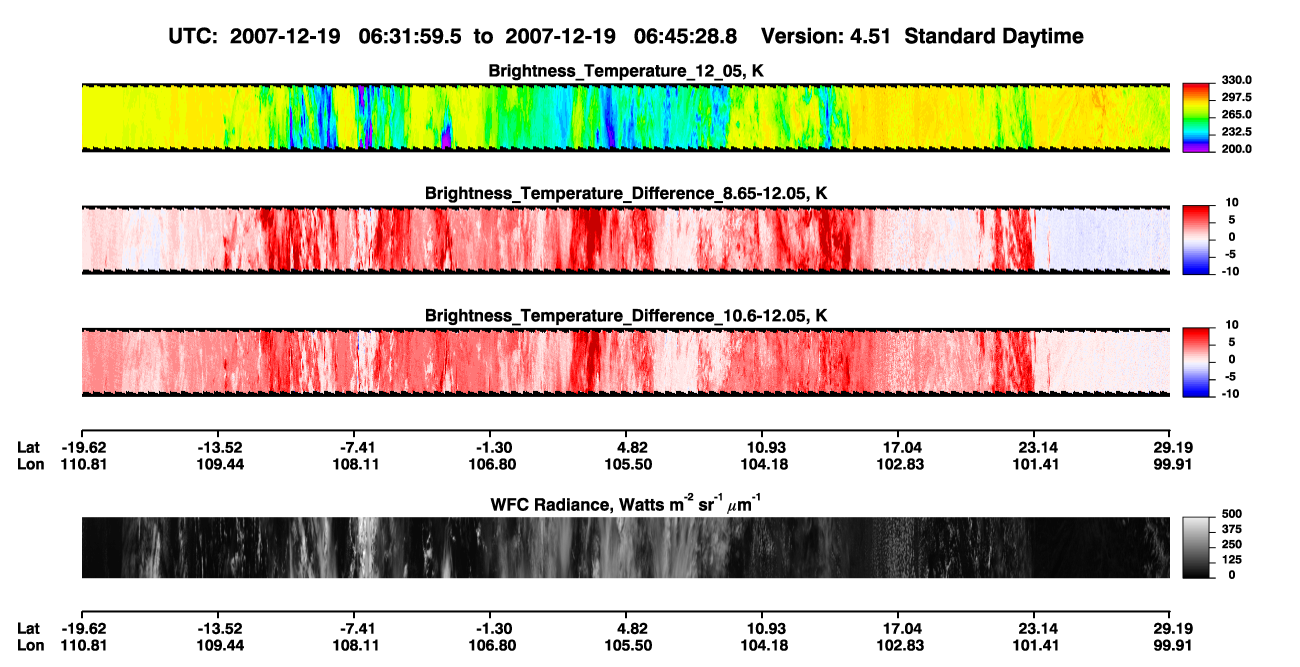Click the WFC Radiance panel title
Screen dimensions: 1300x667
coord(626,503)
